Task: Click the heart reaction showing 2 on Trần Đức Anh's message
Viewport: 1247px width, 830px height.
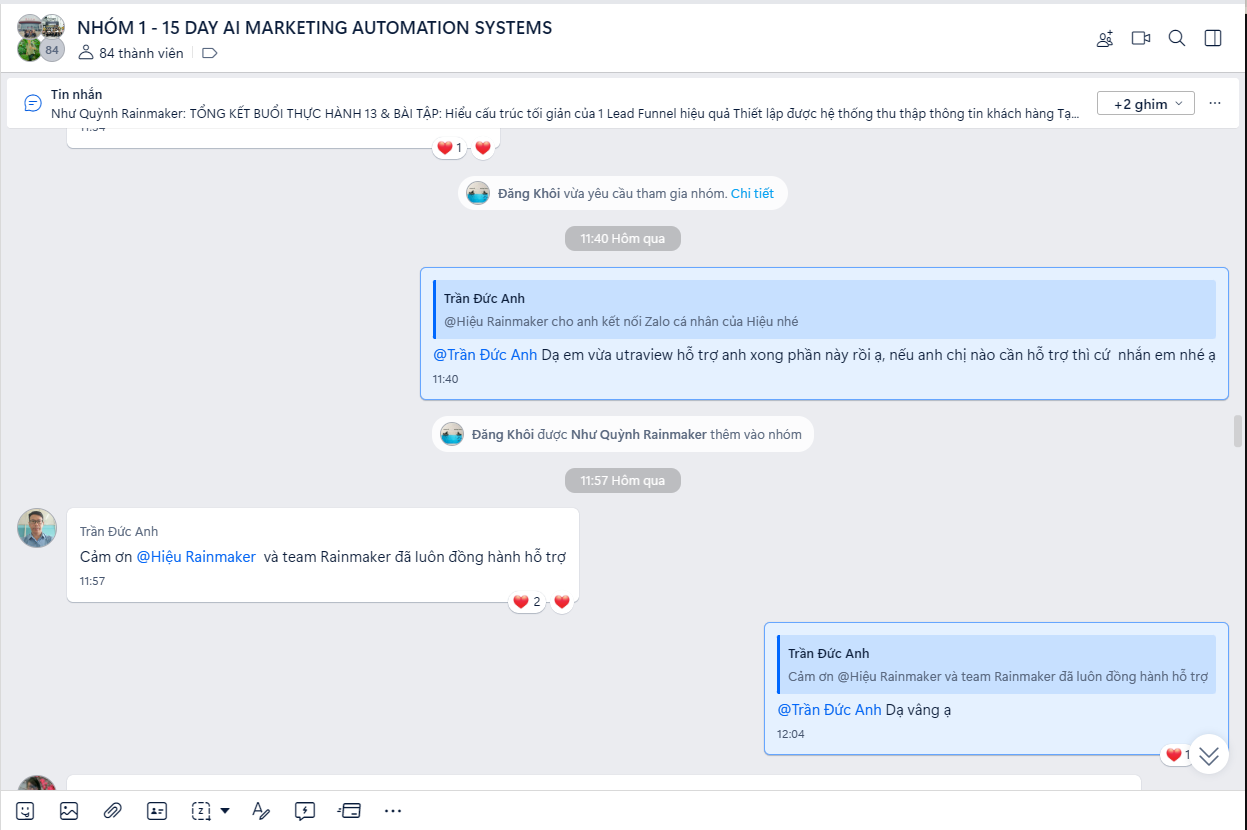Action: [x=526, y=602]
